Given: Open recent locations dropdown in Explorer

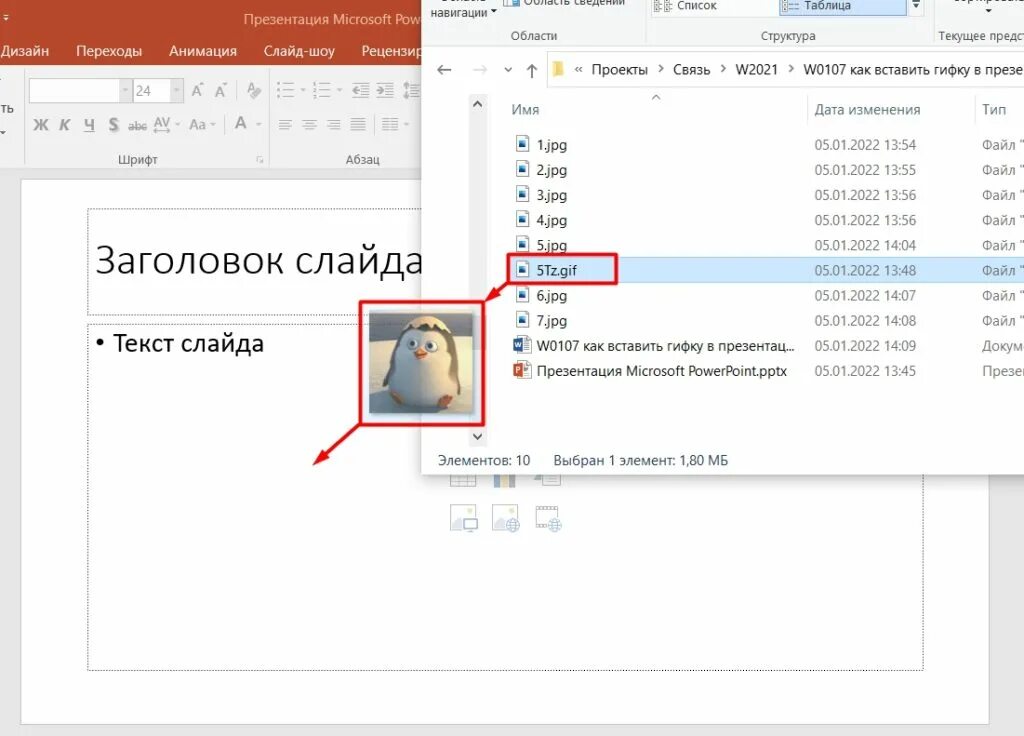Looking at the screenshot, I should (x=508, y=70).
